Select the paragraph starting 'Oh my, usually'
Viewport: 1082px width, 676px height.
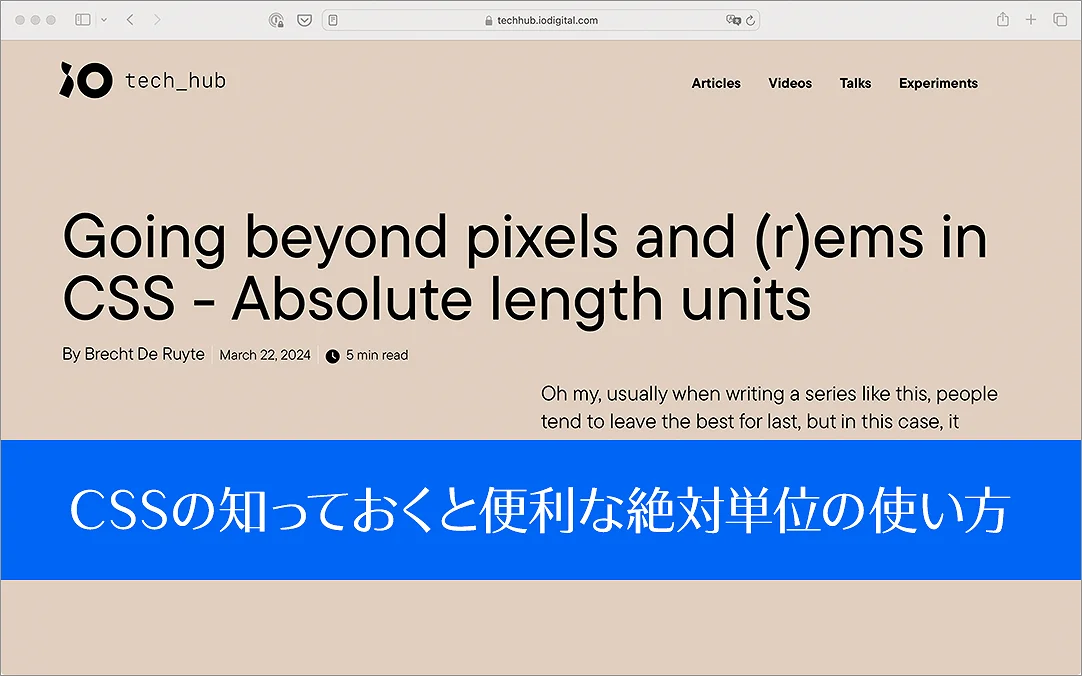pos(769,408)
